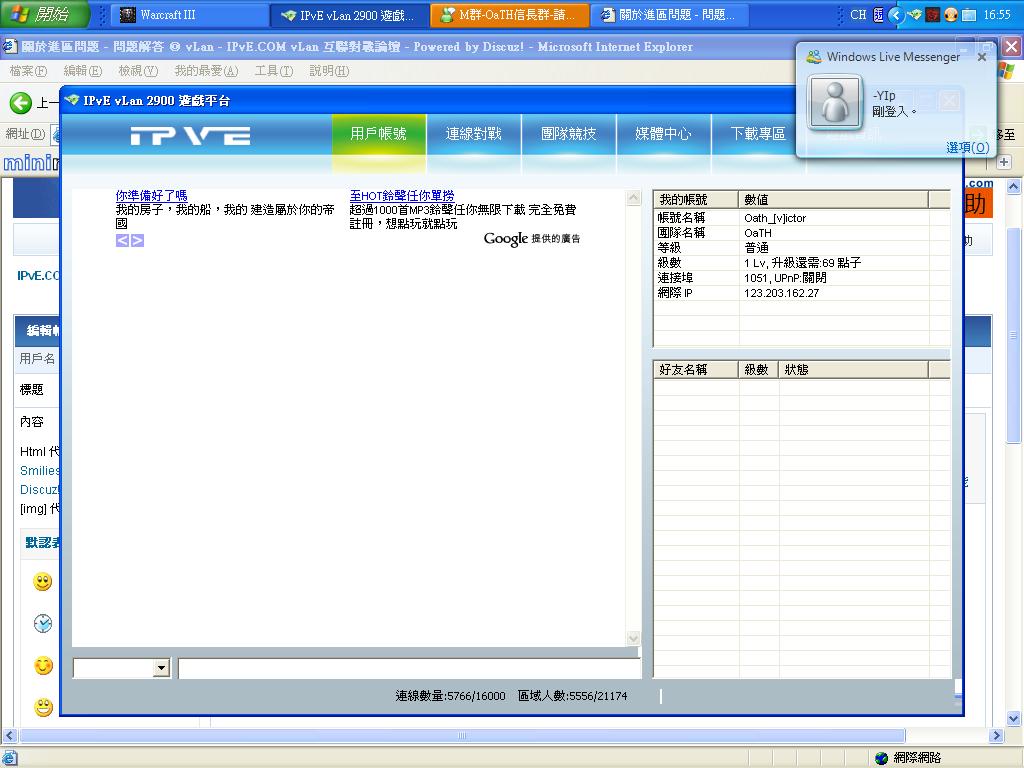The height and width of the screenshot is (768, 1024).
Task: Focus the chat message input field
Action: (409, 668)
